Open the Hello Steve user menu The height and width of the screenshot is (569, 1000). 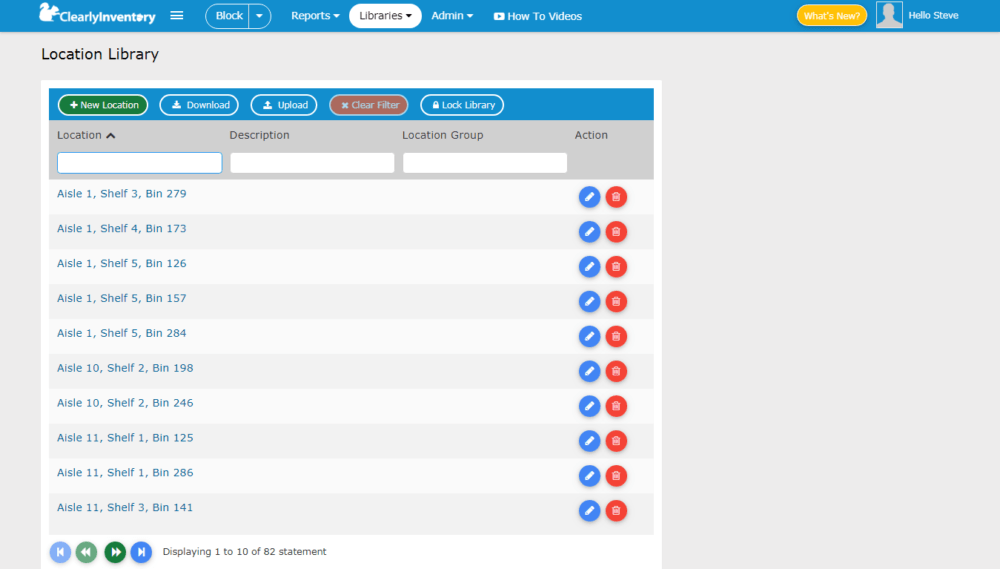[x=933, y=15]
